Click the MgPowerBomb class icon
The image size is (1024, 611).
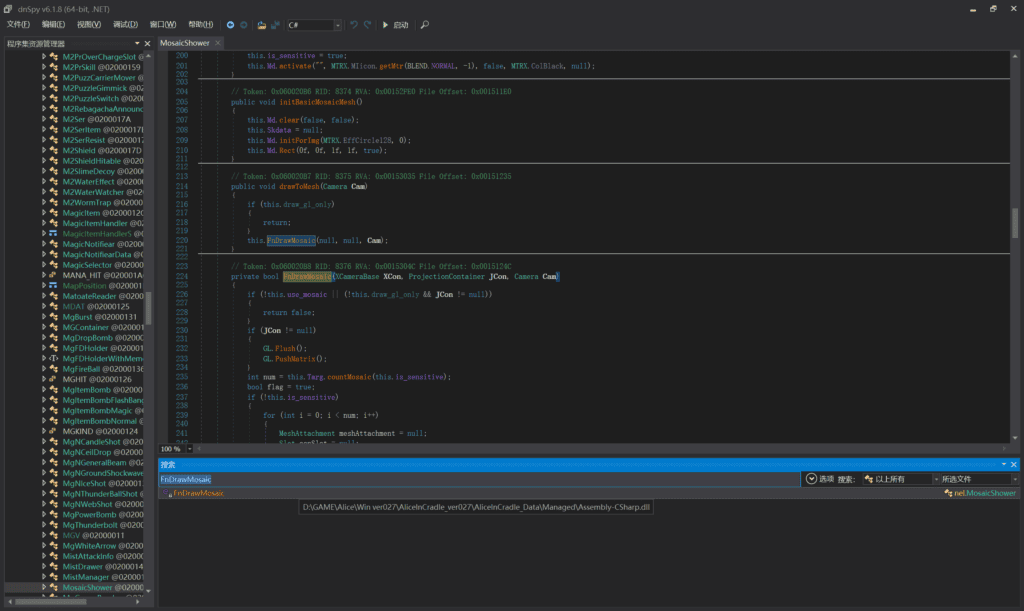pyautogui.click(x=54, y=514)
